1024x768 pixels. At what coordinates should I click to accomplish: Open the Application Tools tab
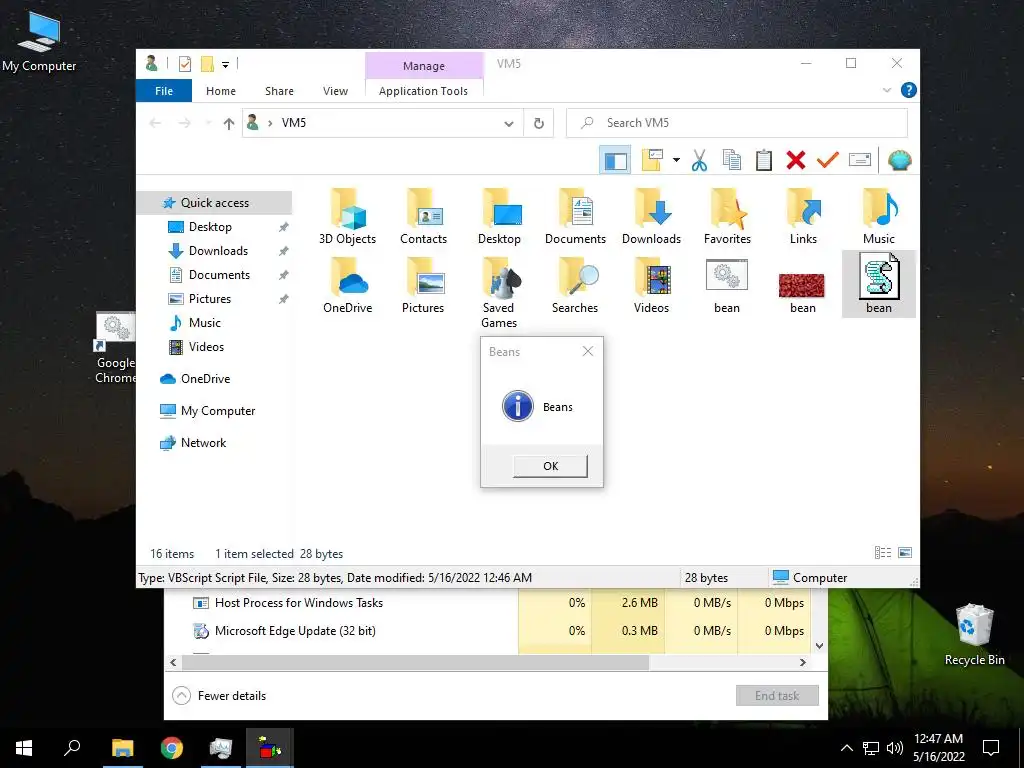[423, 91]
